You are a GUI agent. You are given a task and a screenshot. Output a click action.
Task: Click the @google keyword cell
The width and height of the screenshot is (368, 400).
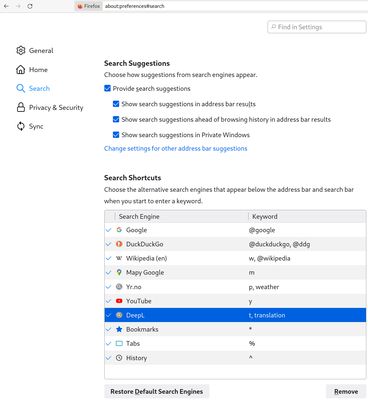click(262, 230)
